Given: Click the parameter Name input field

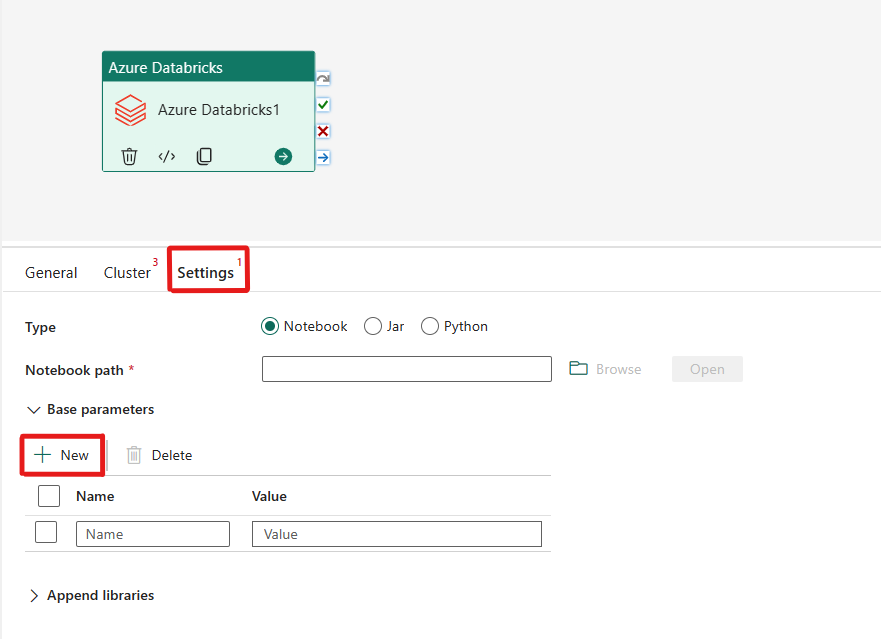Looking at the screenshot, I should click(x=152, y=533).
